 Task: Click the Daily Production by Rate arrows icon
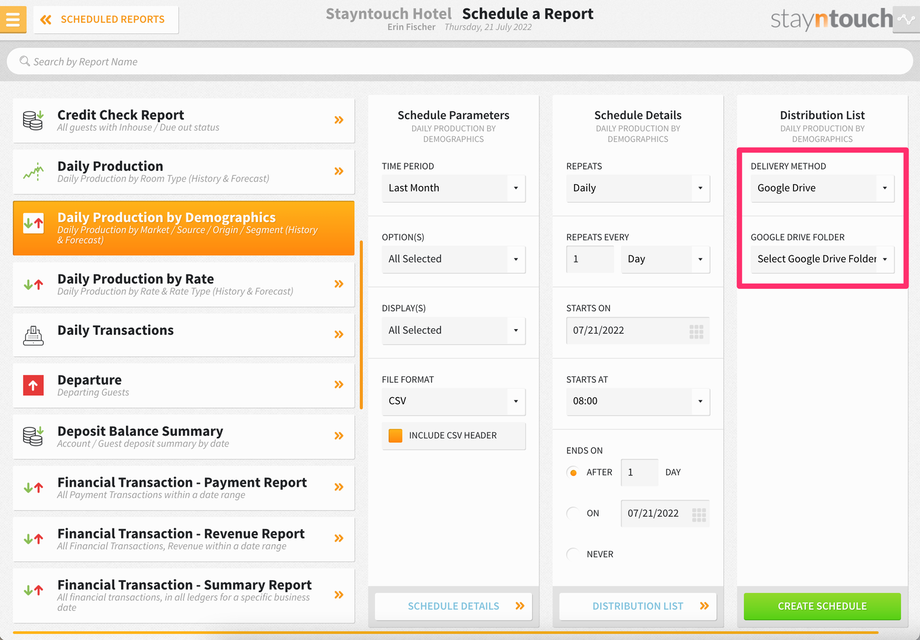point(33,285)
